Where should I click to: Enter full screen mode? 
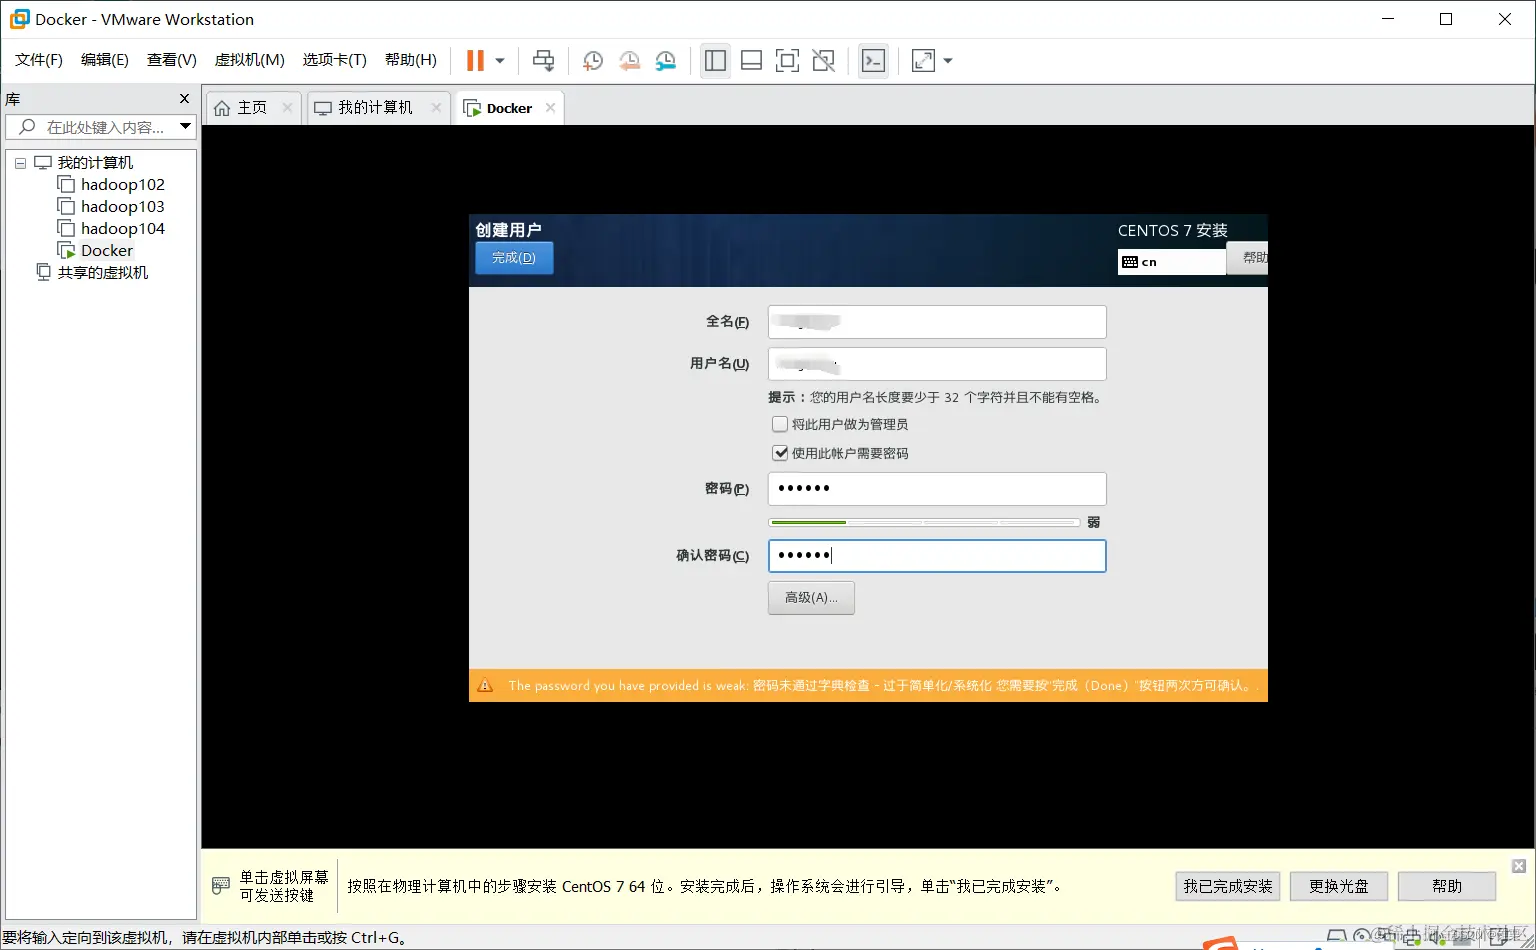tap(787, 61)
